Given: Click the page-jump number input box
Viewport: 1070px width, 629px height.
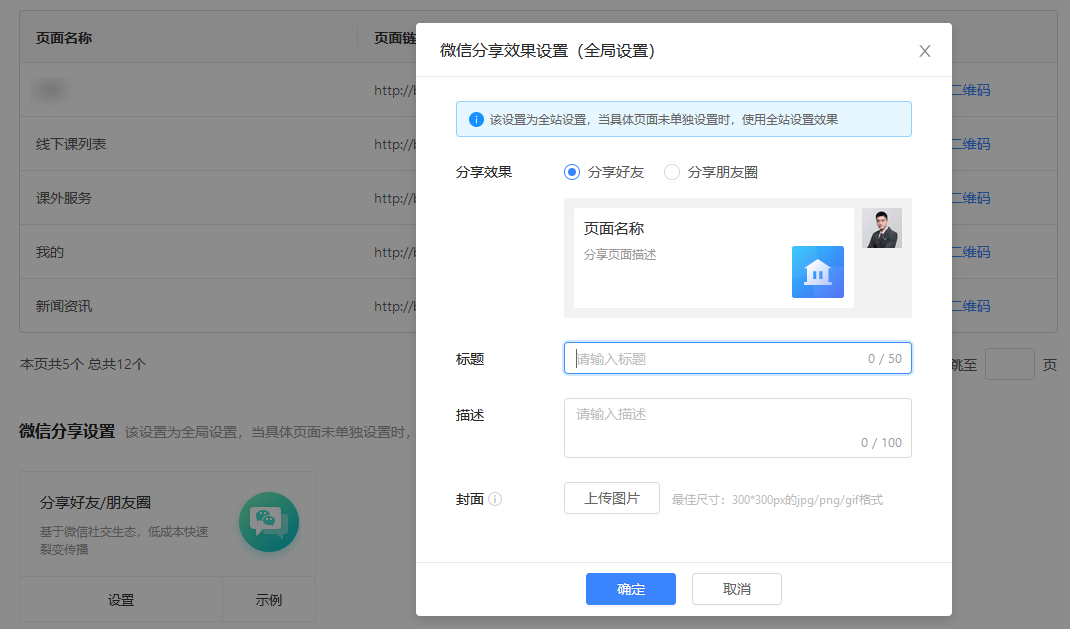Looking at the screenshot, I should pos(1009,364).
